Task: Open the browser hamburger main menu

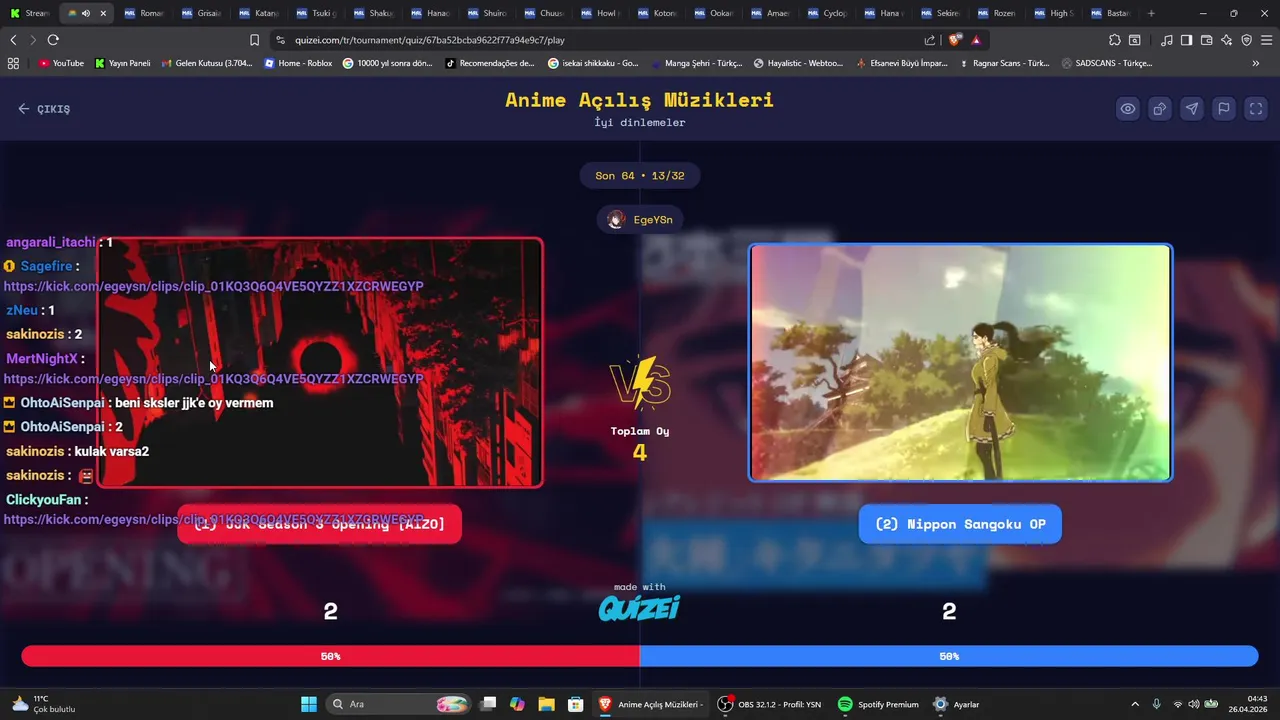Action: (x=1267, y=40)
